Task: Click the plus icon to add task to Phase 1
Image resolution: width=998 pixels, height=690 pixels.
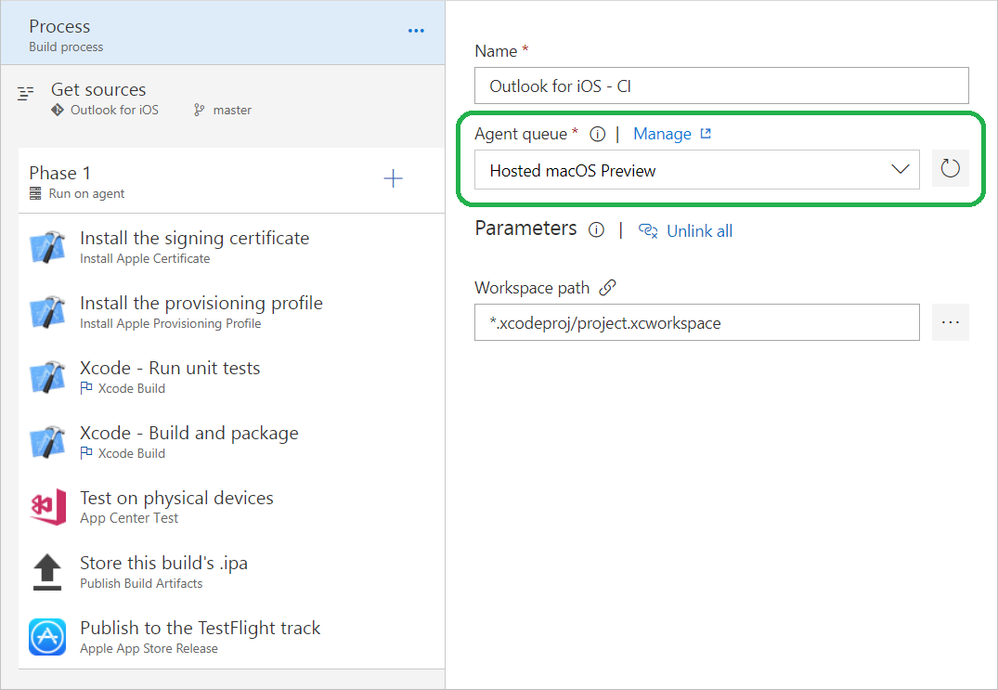Action: click(x=394, y=179)
